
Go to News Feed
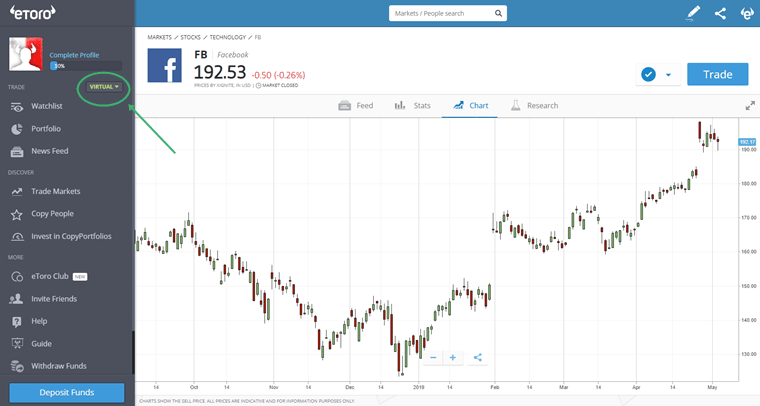pos(50,151)
